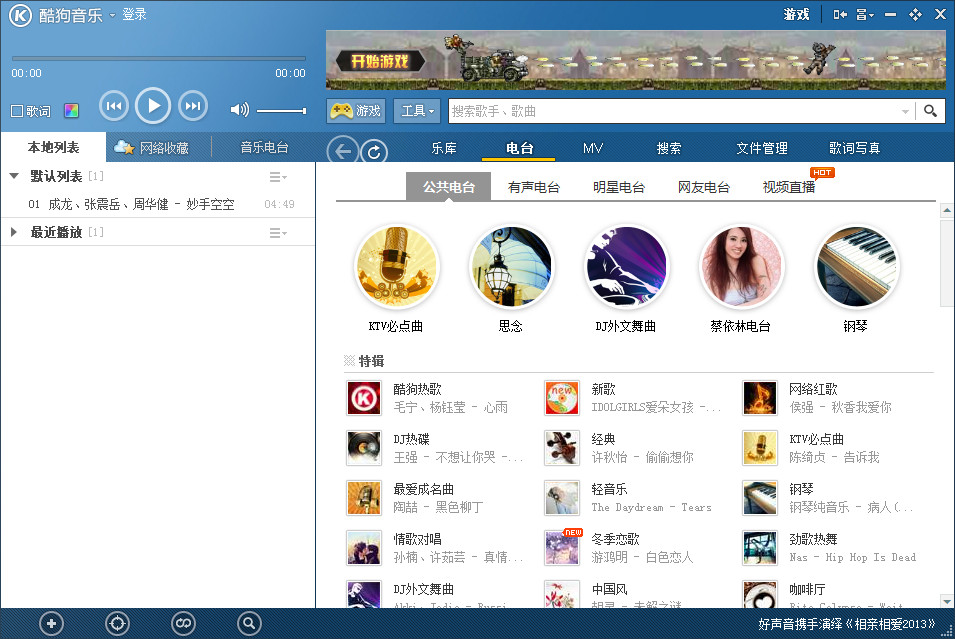Click the 最爱成名曲 microphone icon

pos(364,498)
